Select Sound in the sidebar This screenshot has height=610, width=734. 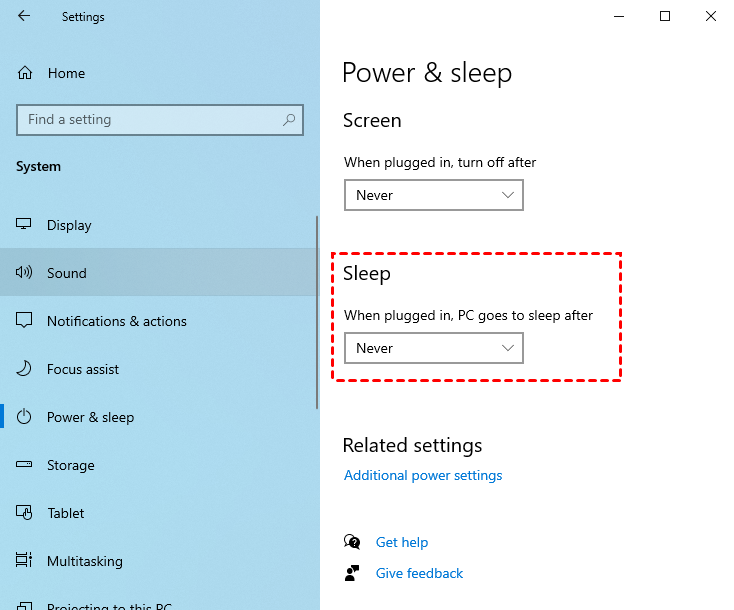tap(158, 272)
